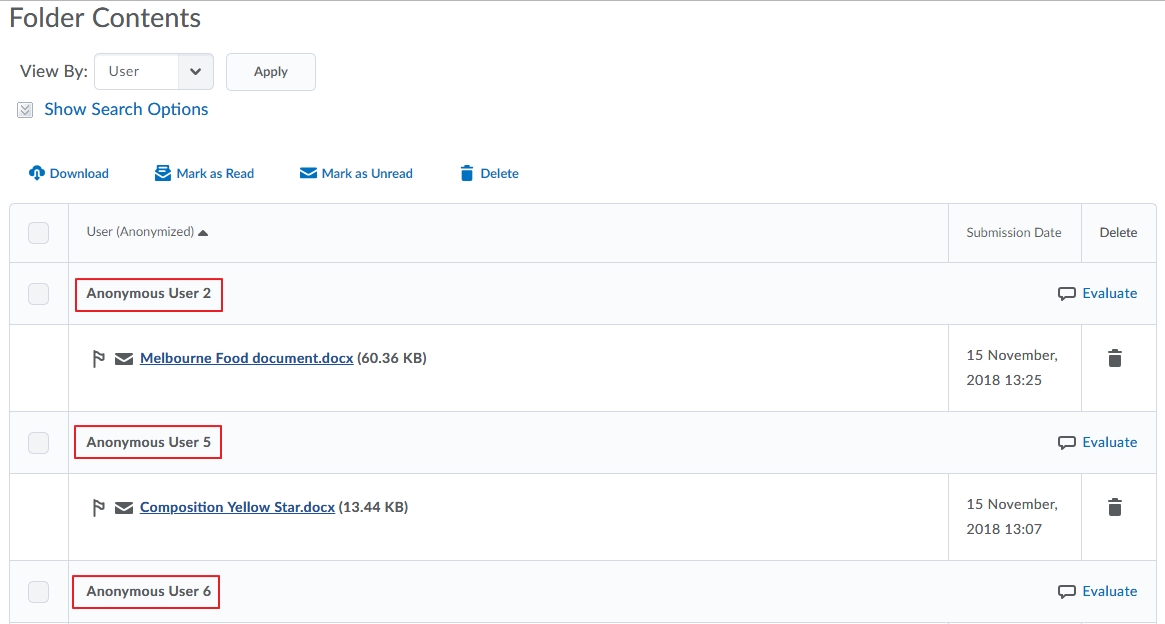Click the Submission Date column header
The height and width of the screenshot is (624, 1165).
click(x=1013, y=233)
